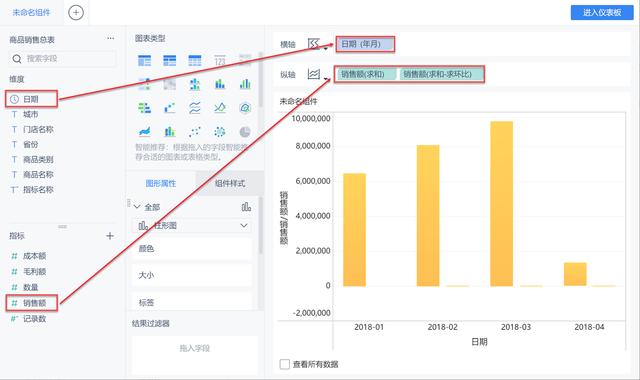Image resolution: width=640 pixels, height=380 pixels.
Task: Select the 毛利额 indicator field
Action: (34, 271)
